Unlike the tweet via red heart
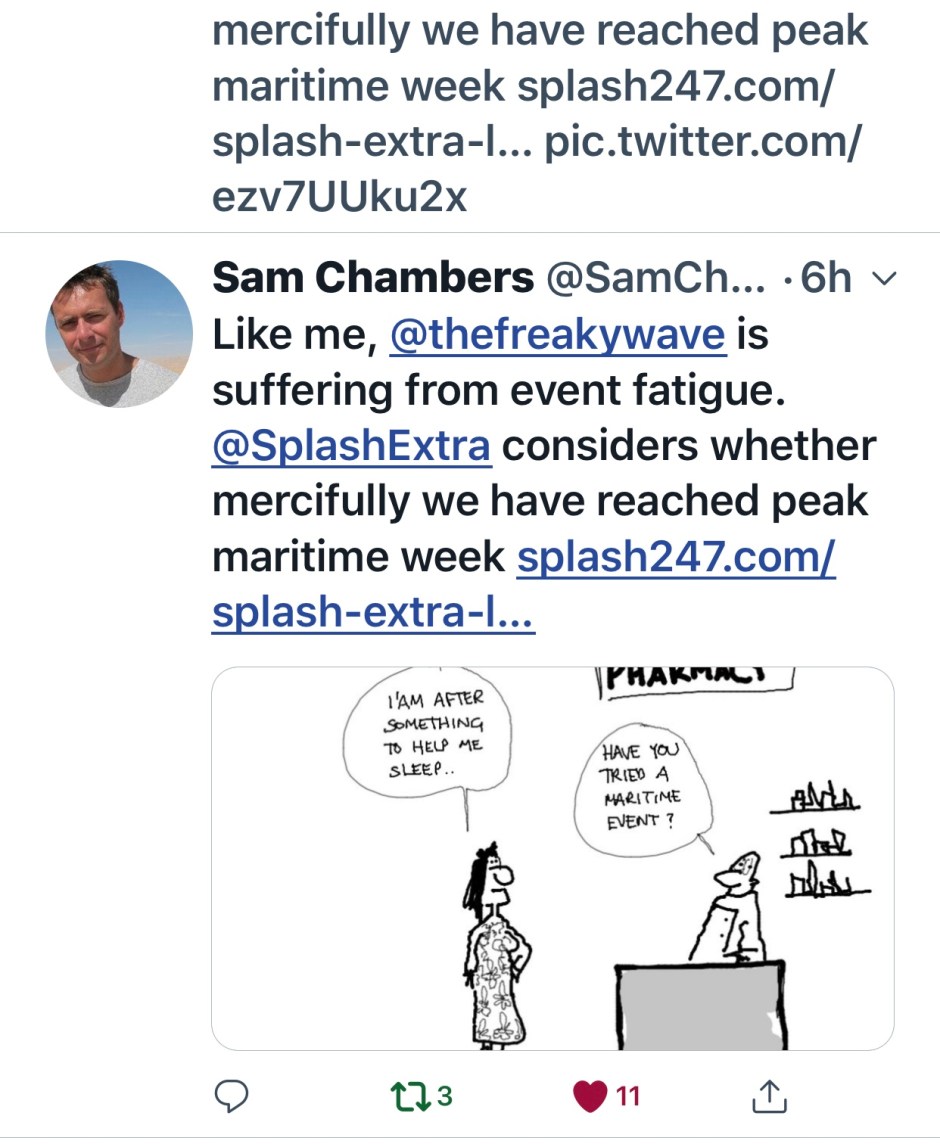The height and width of the screenshot is (1144, 940). click(590, 1096)
